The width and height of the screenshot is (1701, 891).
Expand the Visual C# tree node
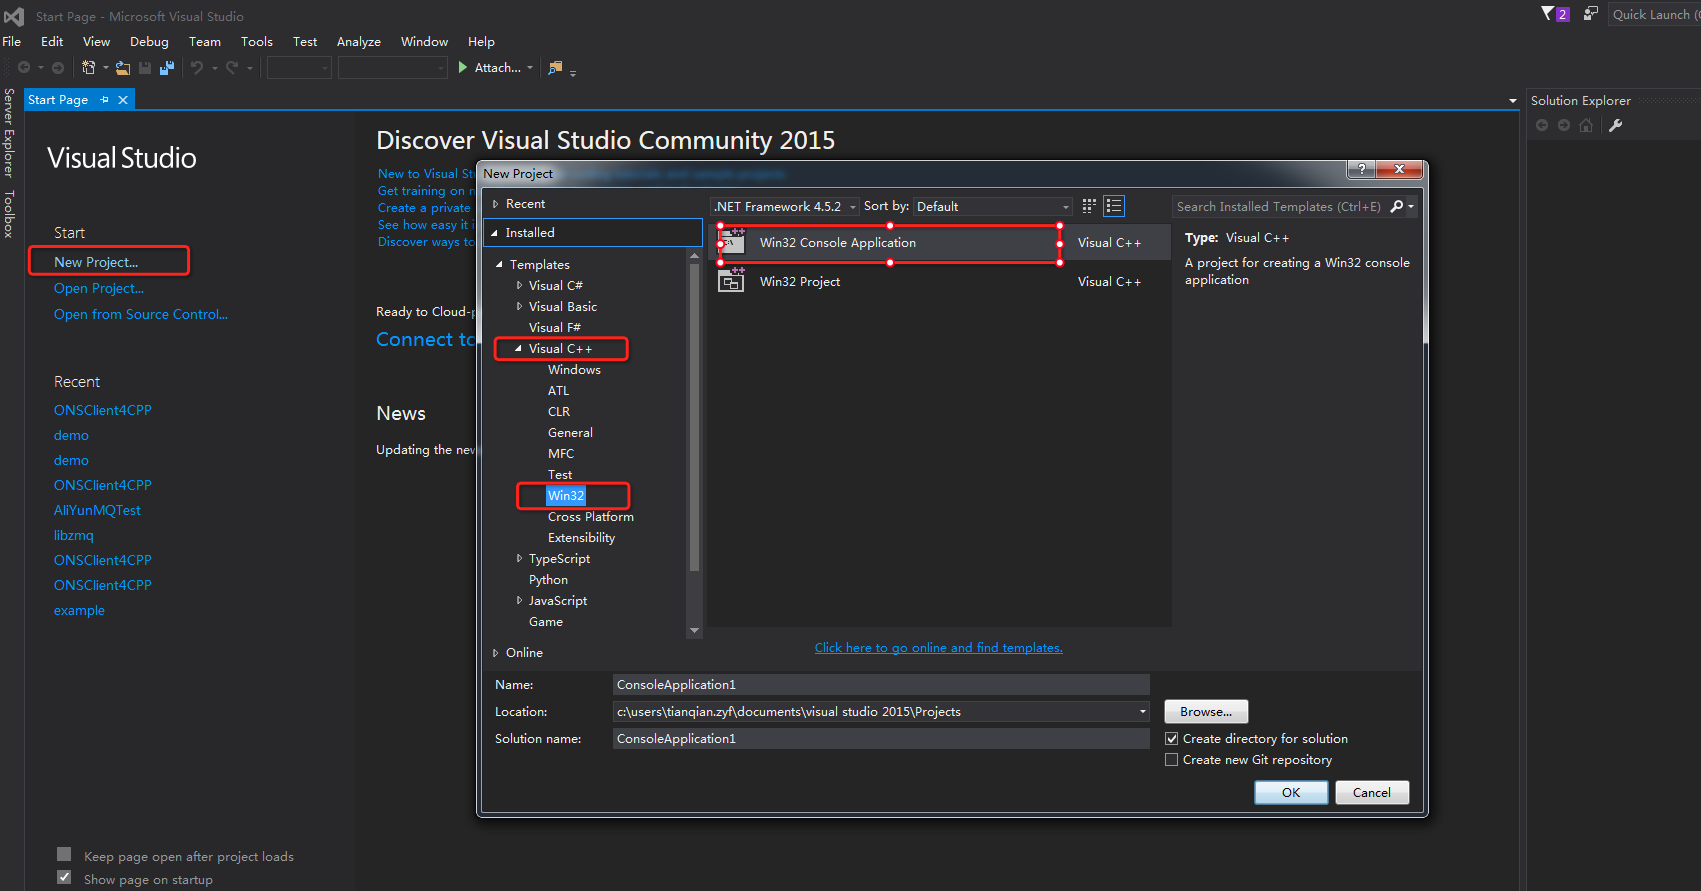pyautogui.click(x=519, y=286)
